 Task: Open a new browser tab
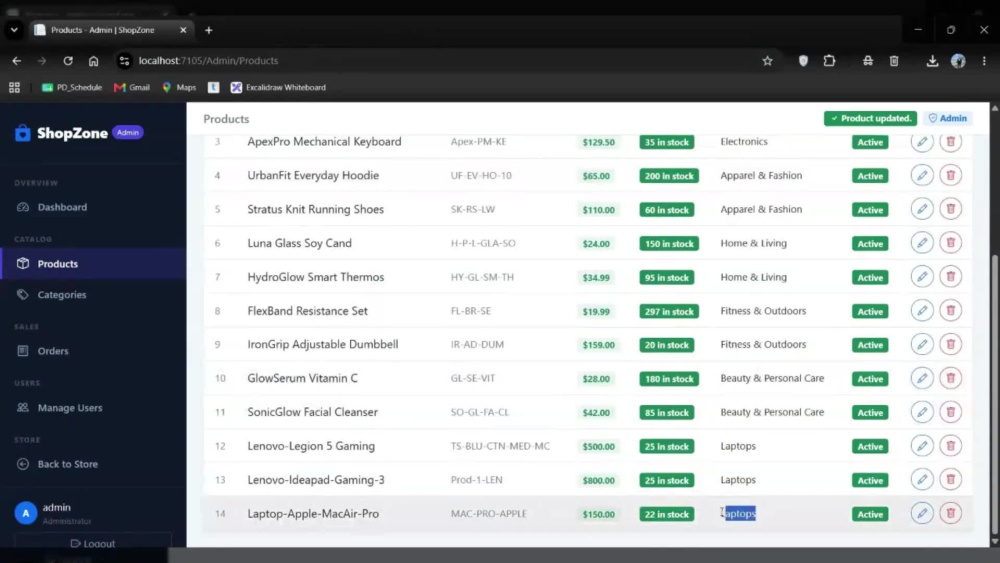pyautogui.click(x=209, y=30)
